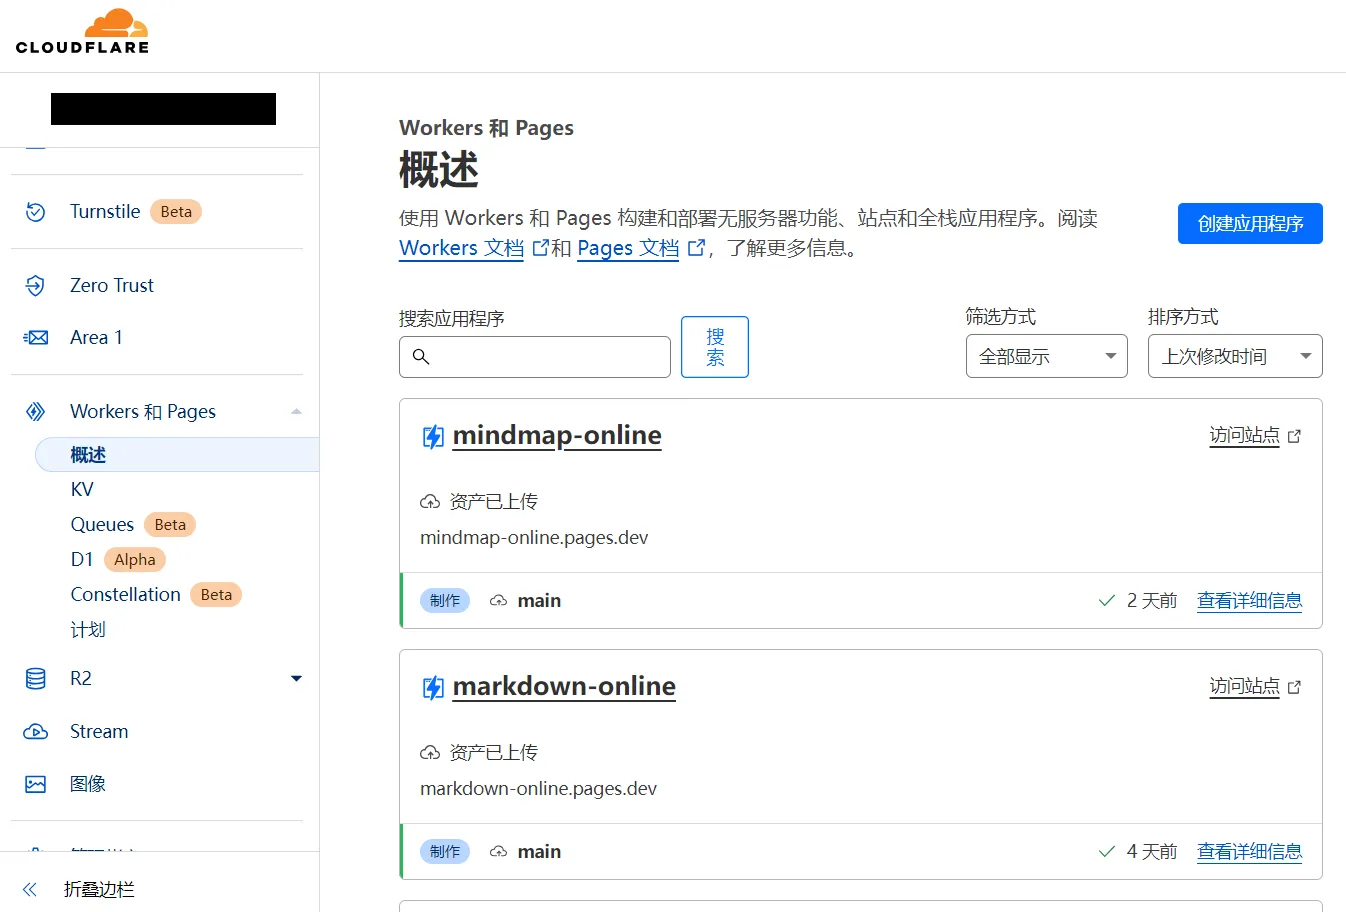This screenshot has width=1346, height=912.
Task: Click the 搜索 button
Action: [x=715, y=347]
